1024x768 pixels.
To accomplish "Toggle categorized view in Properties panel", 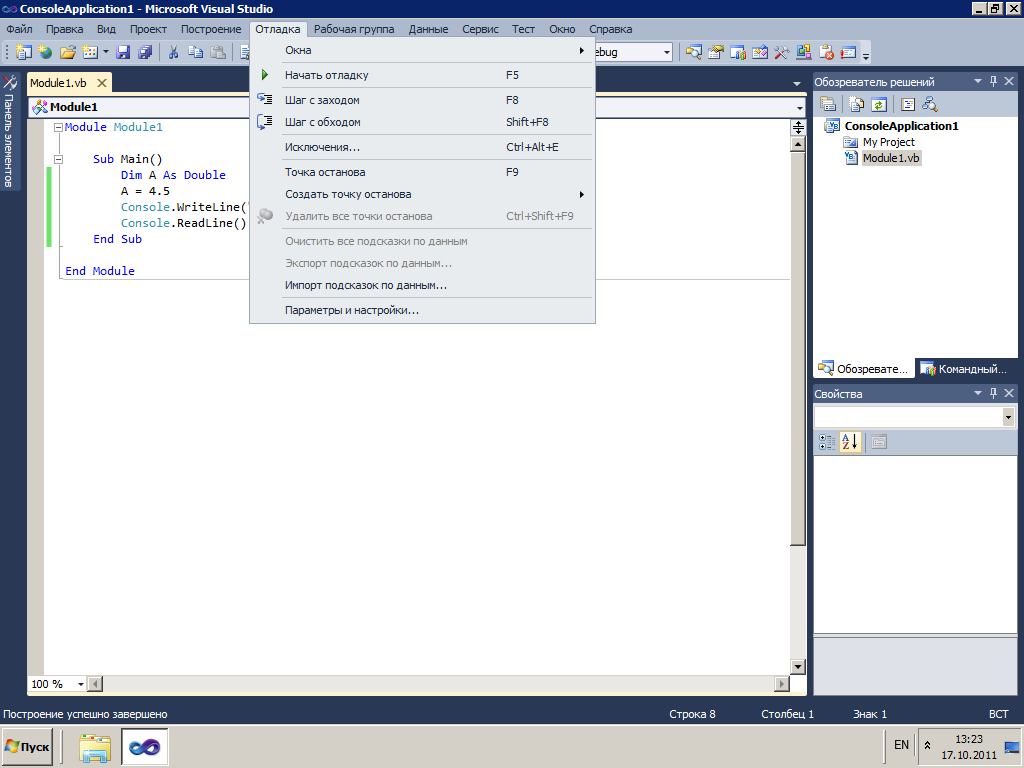I will click(x=827, y=442).
